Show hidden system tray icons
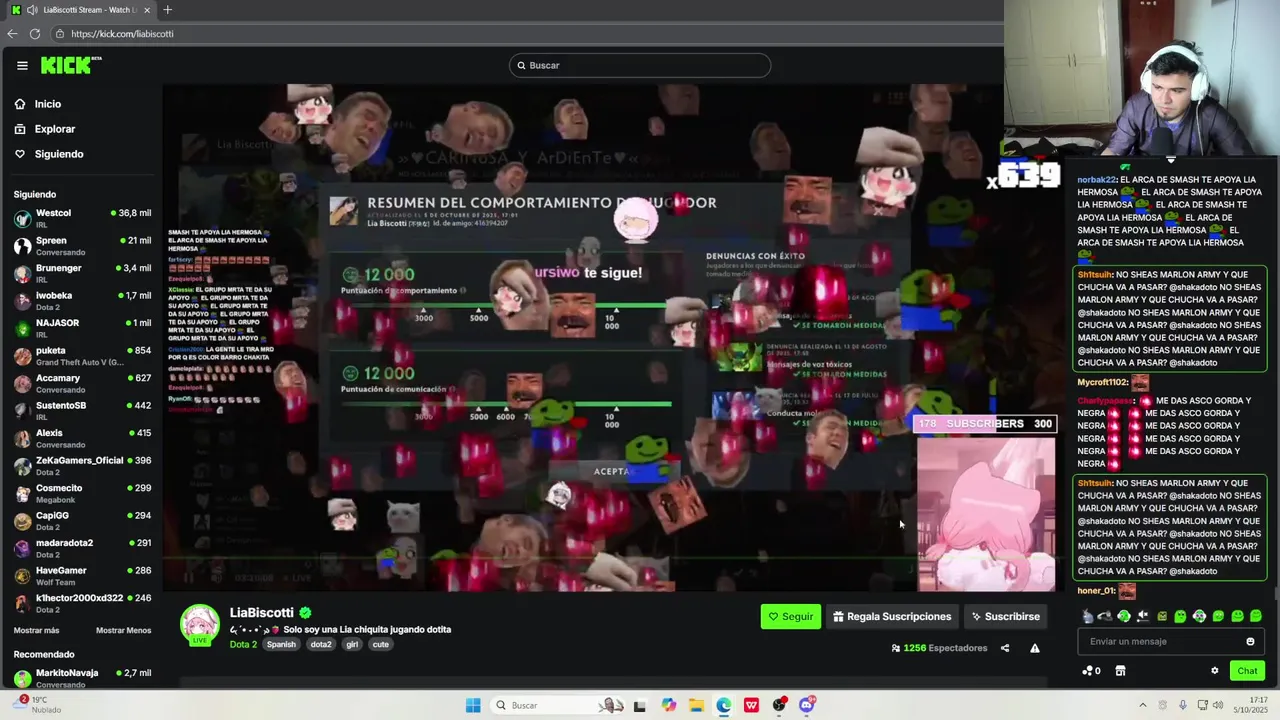Image resolution: width=1280 pixels, height=720 pixels. click(1143, 705)
